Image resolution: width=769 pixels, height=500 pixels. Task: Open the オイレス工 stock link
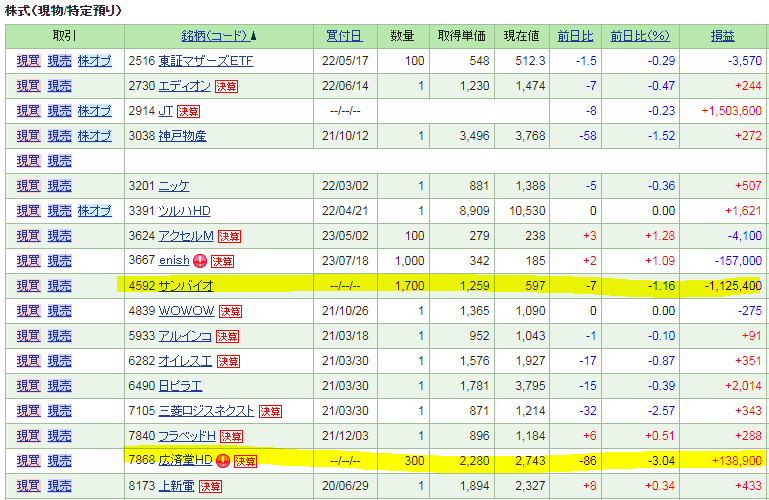coord(186,361)
